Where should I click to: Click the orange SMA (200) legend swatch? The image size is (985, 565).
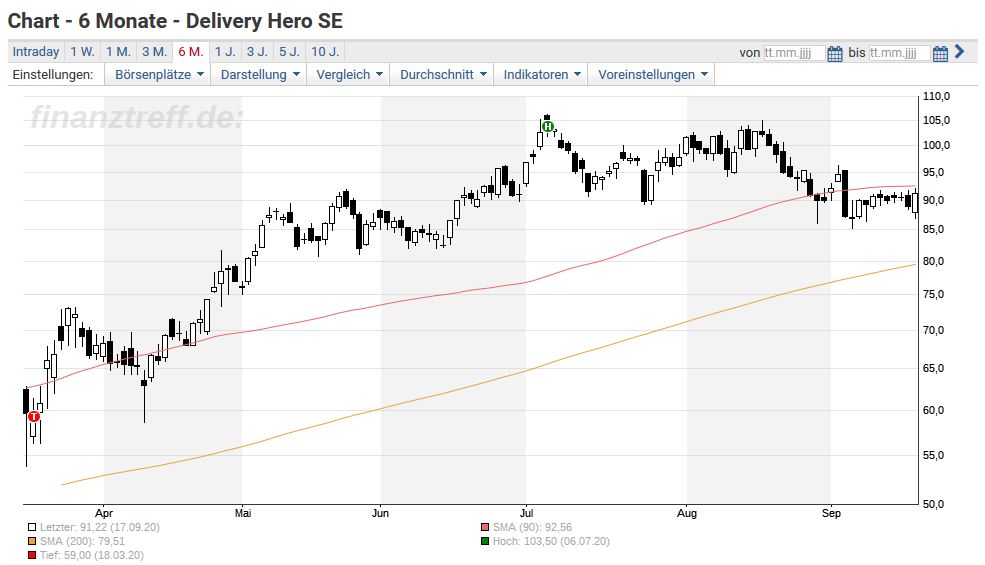(x=32, y=541)
